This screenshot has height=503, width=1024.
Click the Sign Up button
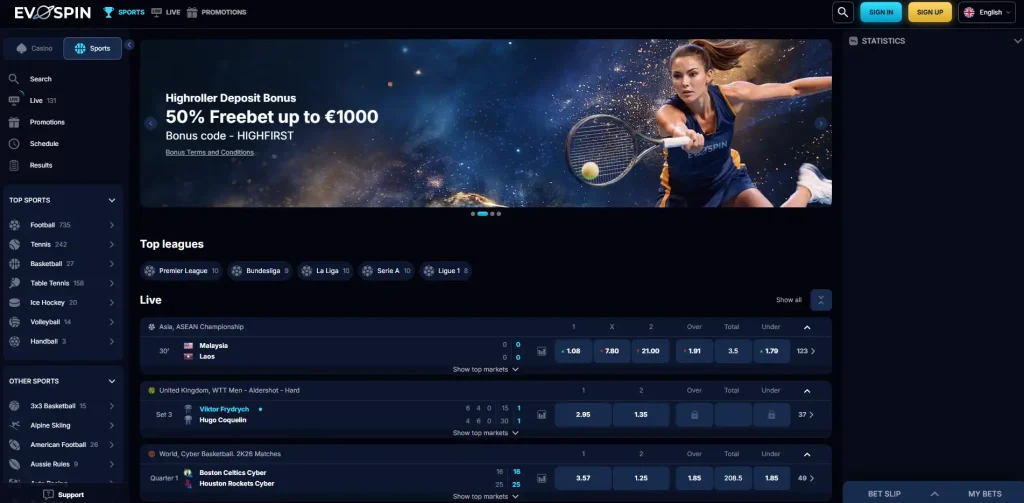pos(930,12)
